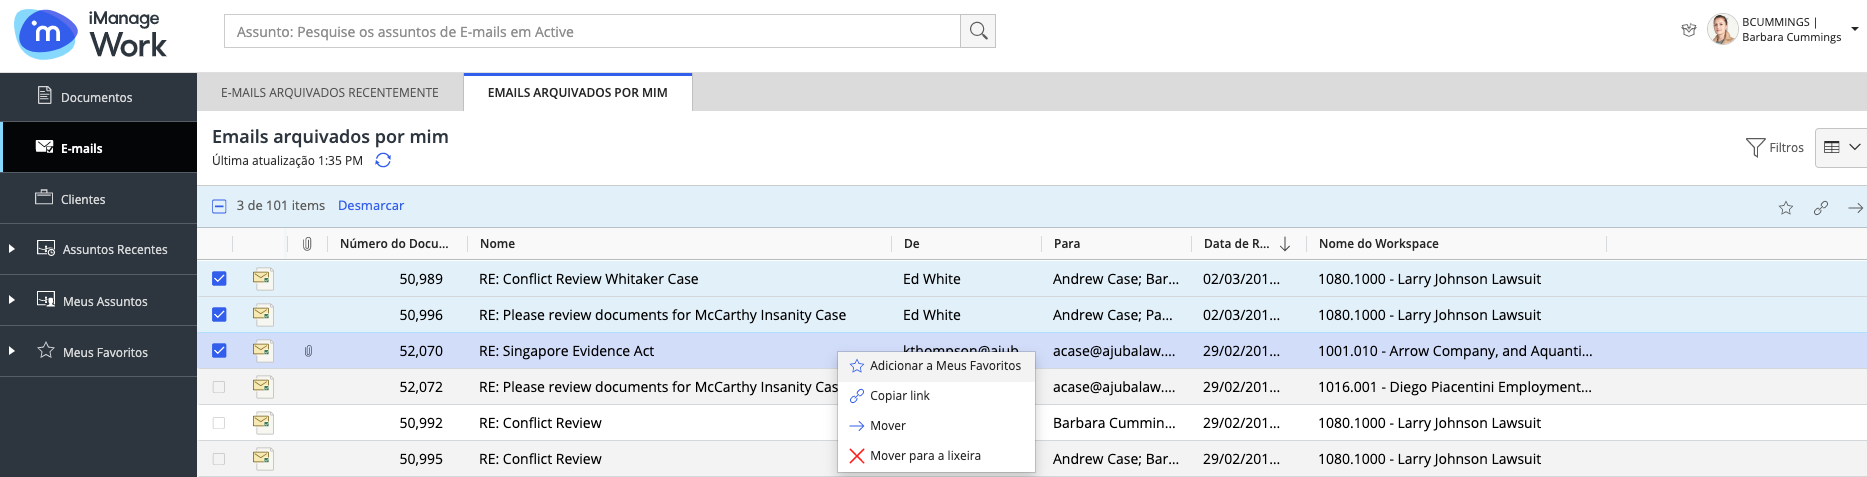Screen dimensions: 1867x477
Task: Click the search magnifier icon
Action: pos(978,31)
